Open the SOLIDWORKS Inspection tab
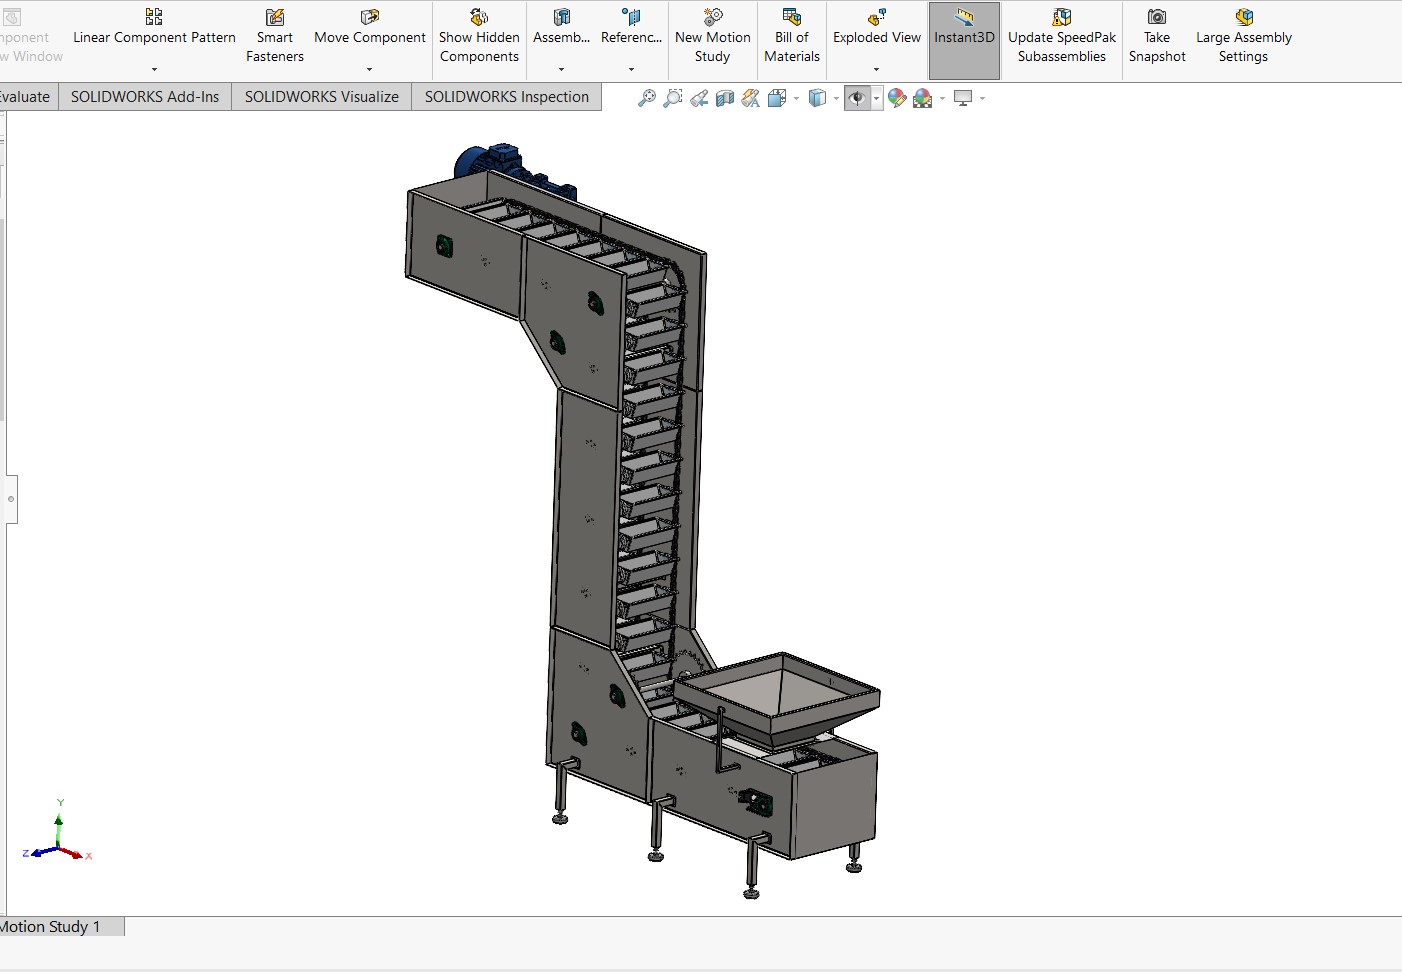This screenshot has width=1402, height=972. click(x=507, y=97)
